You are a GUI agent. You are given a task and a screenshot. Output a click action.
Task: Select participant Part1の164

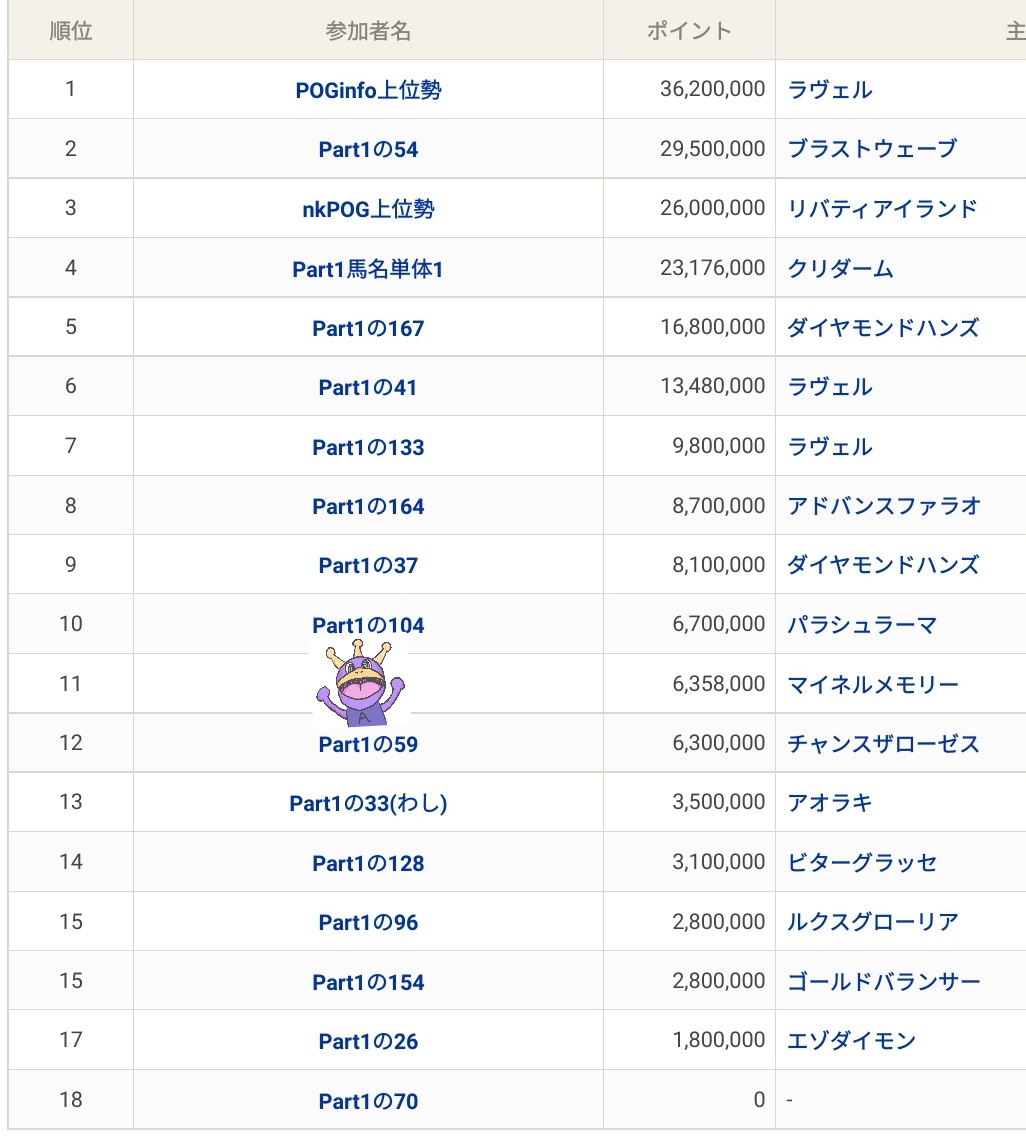[x=368, y=507]
